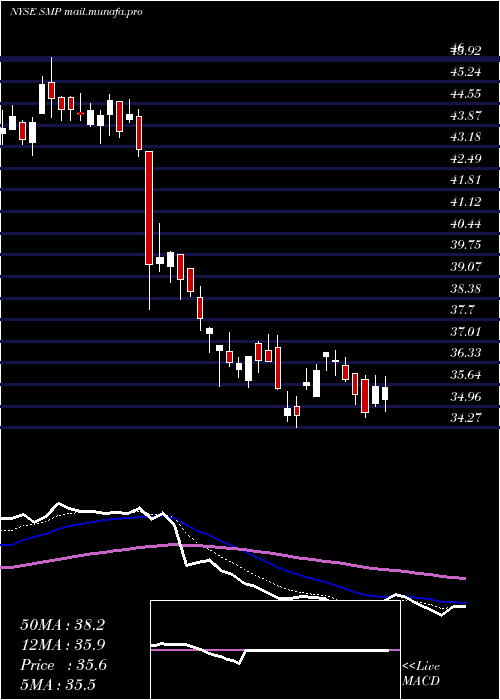500x700 pixels.
Task: Select the 36.33 price axis label
Action: tap(466, 353)
